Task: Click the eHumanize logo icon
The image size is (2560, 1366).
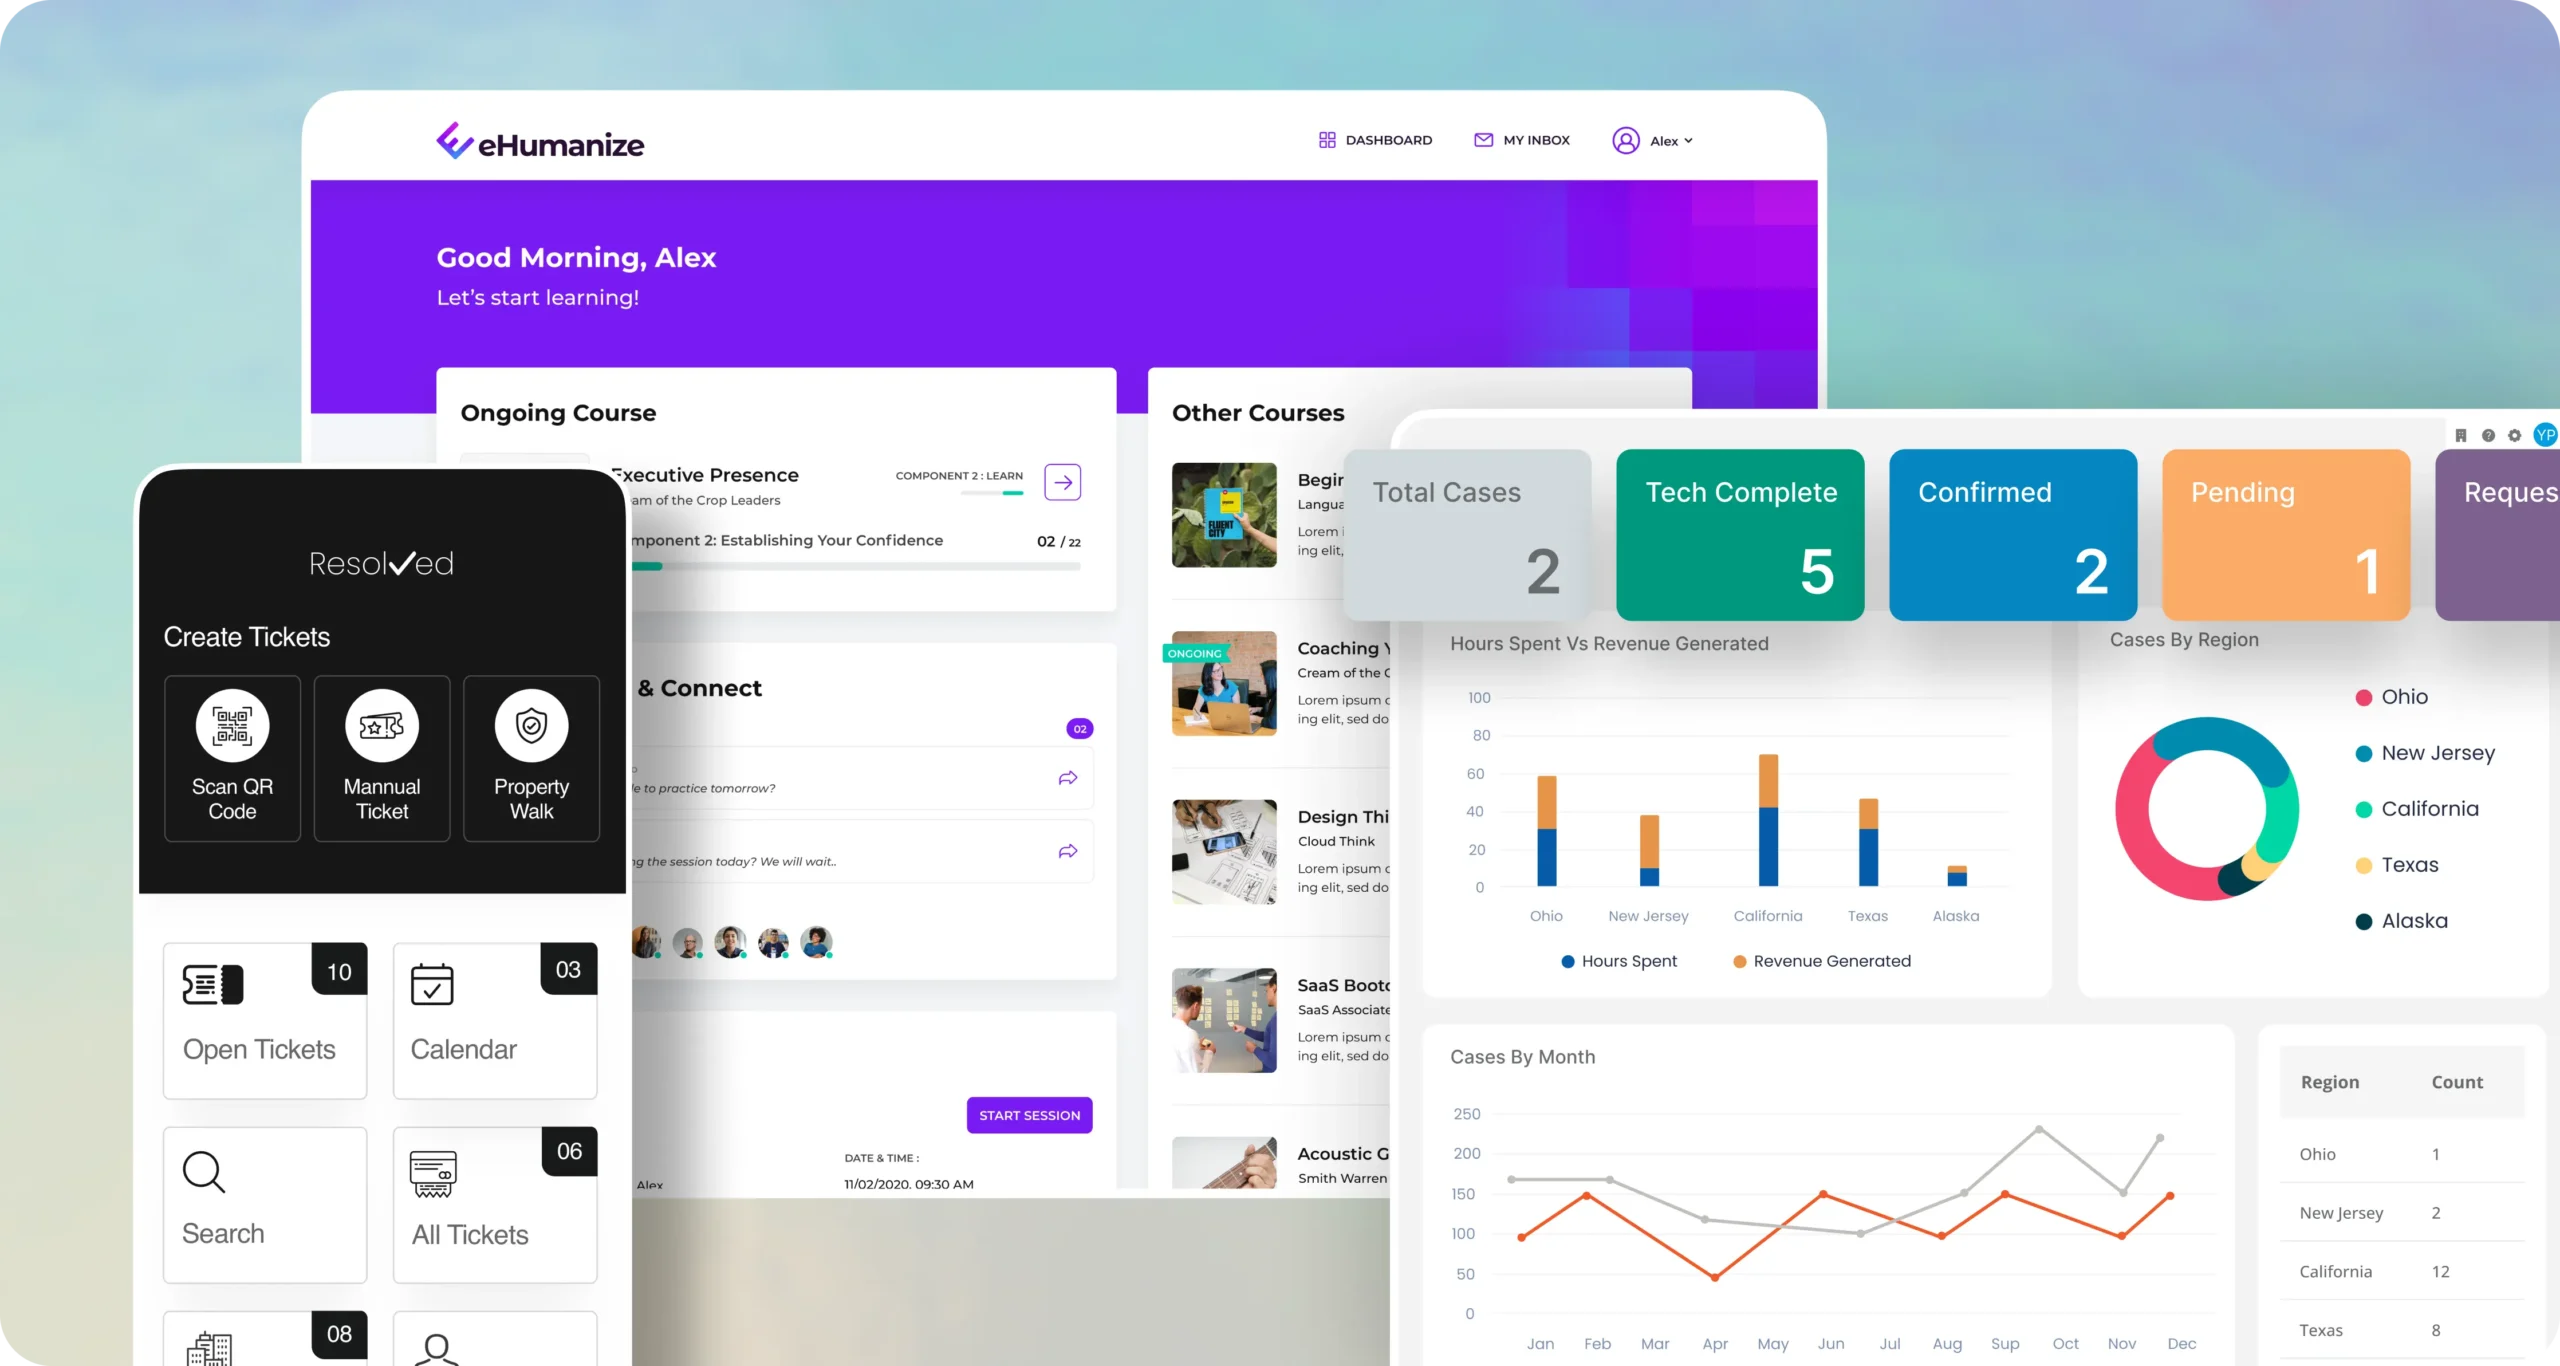Action: click(452, 142)
